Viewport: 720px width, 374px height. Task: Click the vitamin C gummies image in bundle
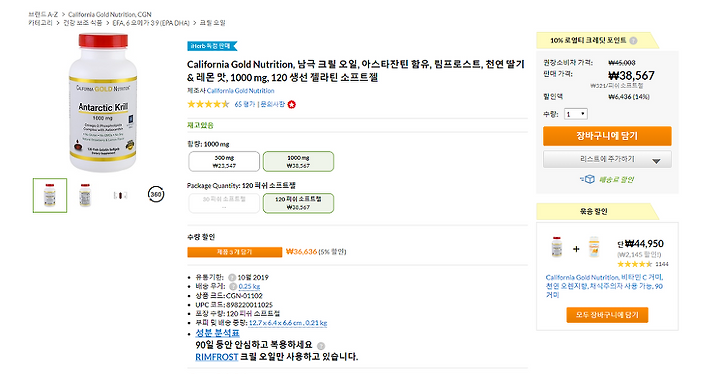coord(594,247)
